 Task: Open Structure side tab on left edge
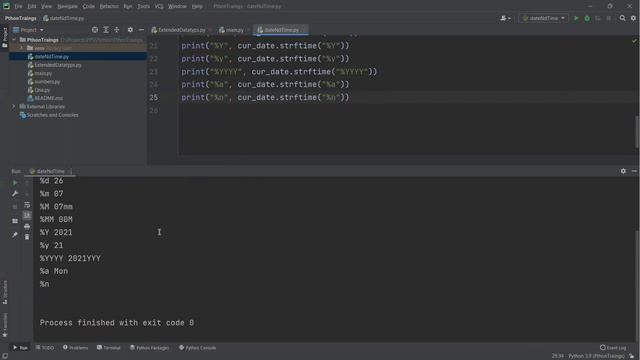[x=5, y=292]
